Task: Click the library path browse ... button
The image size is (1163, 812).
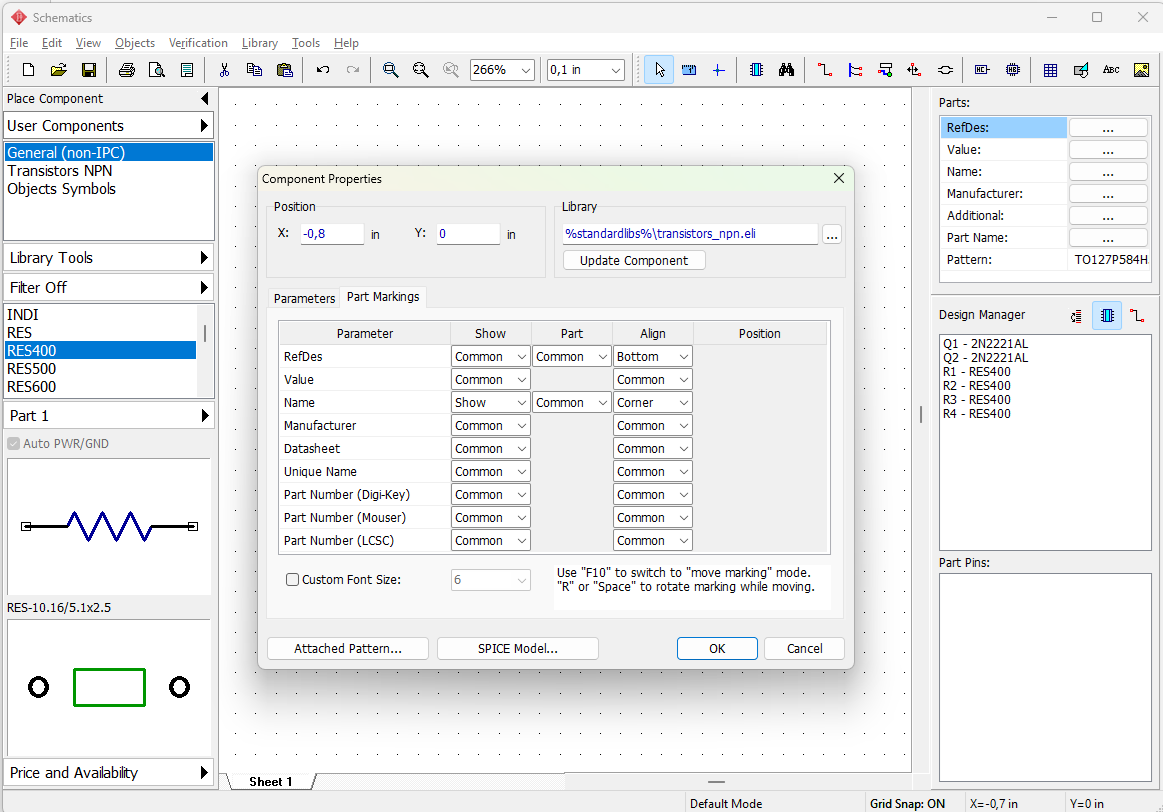Action: tap(831, 234)
